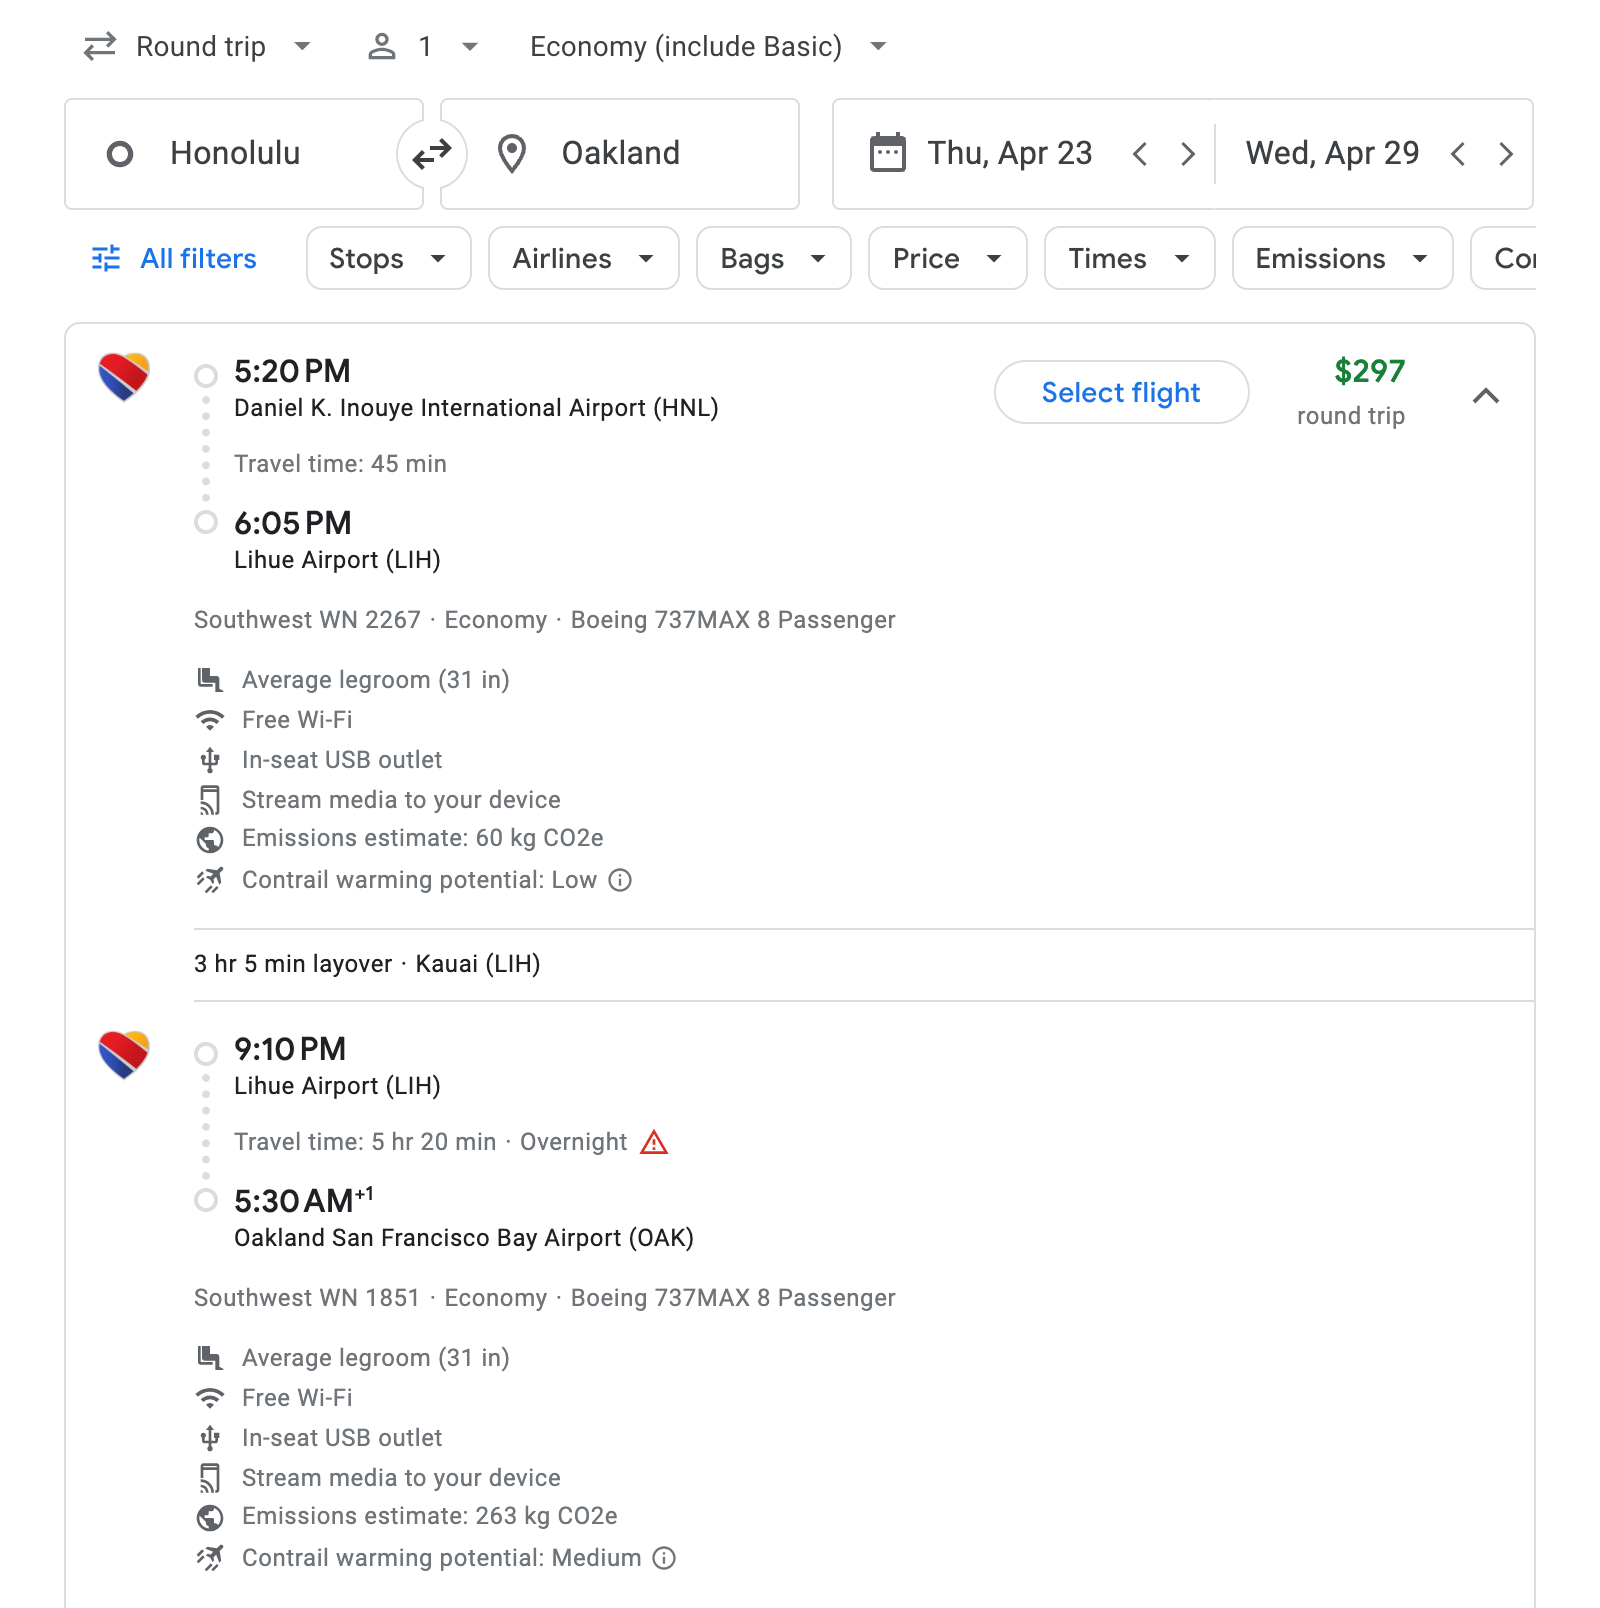
Task: Click the Thu, Apr 23 departure date field
Action: [1008, 153]
